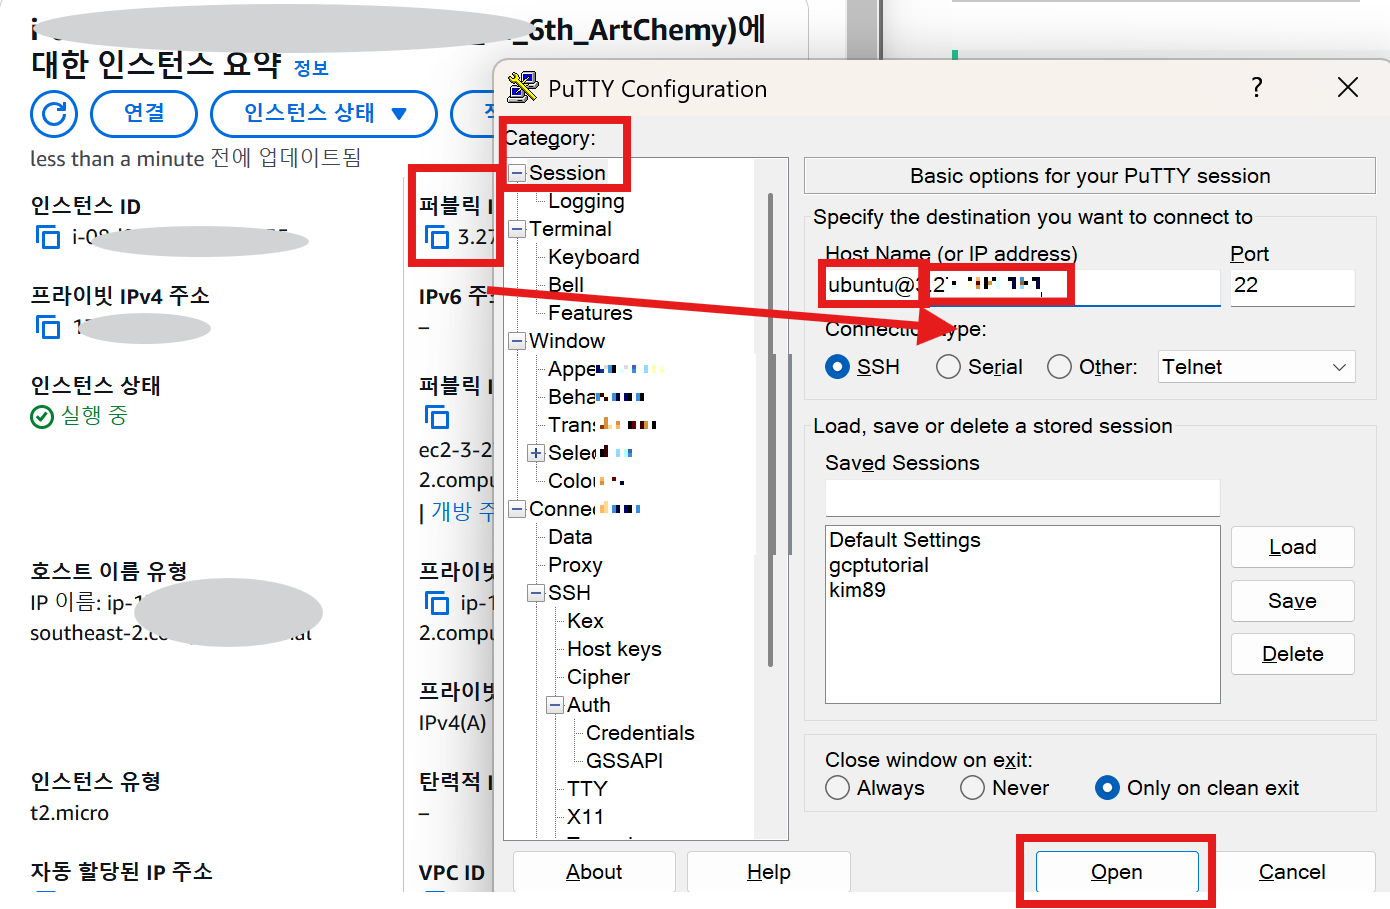Select X11 in the category tree
Viewport: 1390px width, 909px height.
click(585, 817)
